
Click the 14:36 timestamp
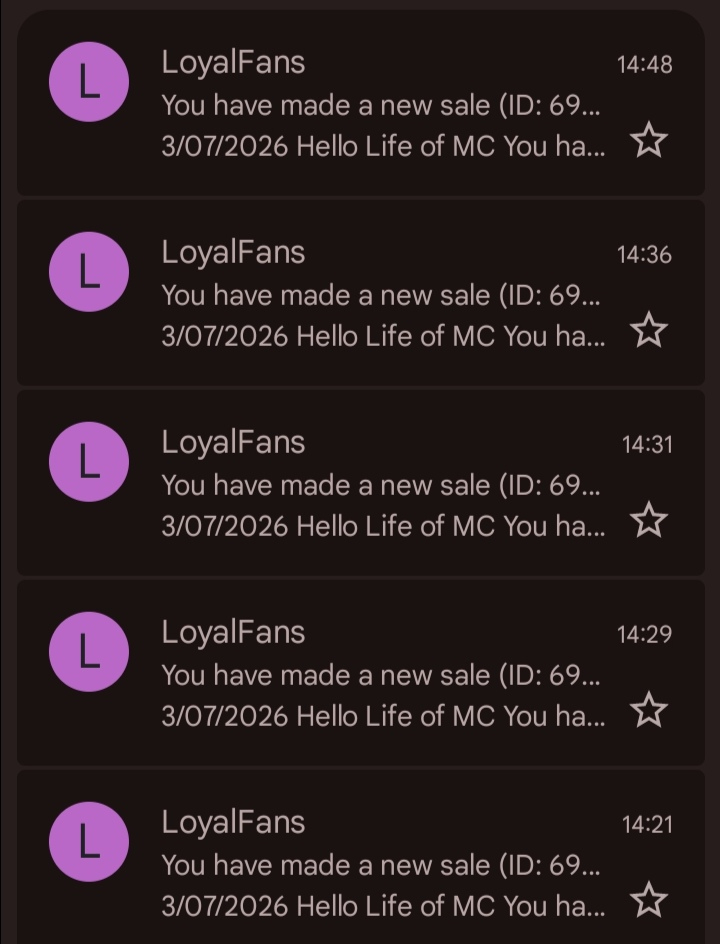pos(644,255)
